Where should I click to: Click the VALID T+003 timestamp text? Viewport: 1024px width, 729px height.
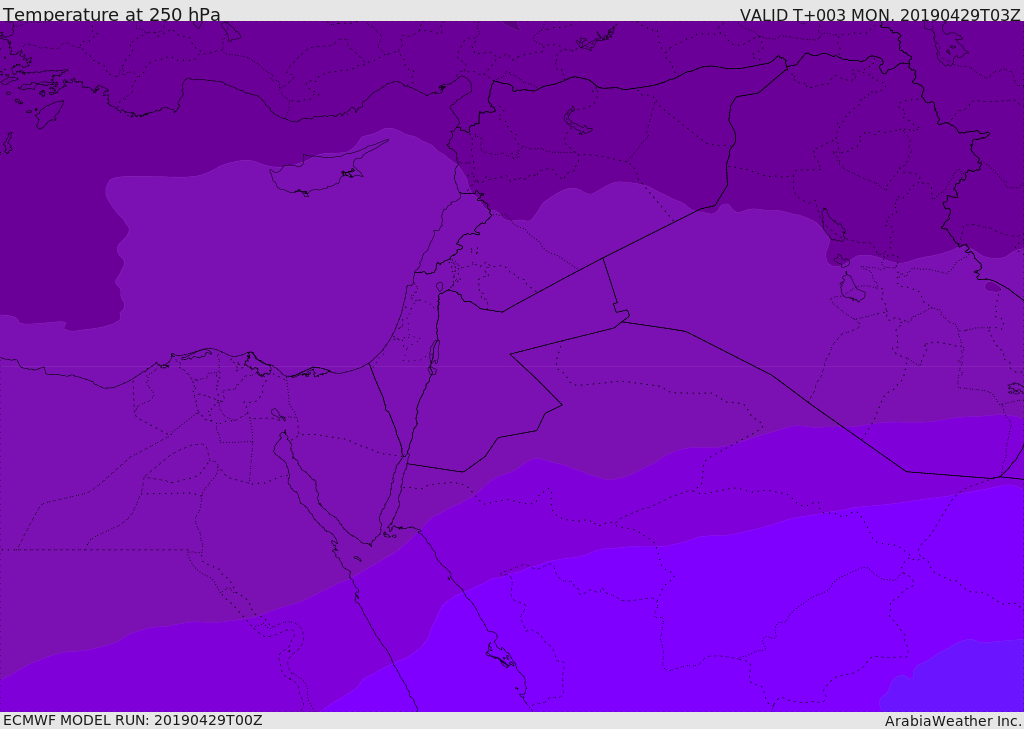880,15
